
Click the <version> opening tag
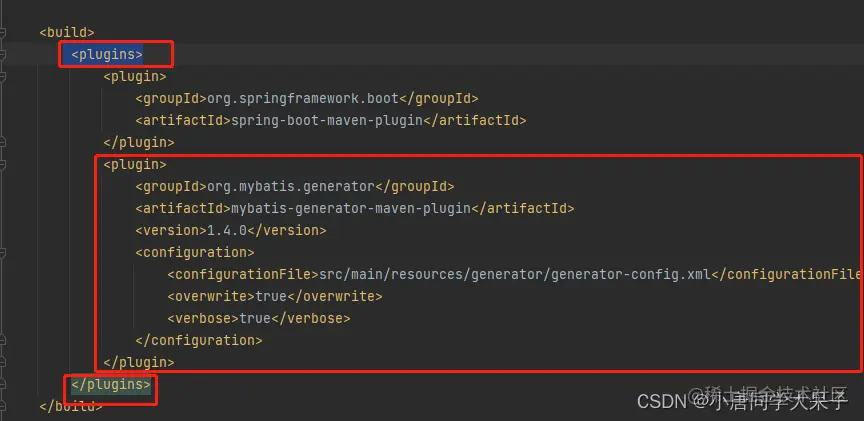point(171,231)
